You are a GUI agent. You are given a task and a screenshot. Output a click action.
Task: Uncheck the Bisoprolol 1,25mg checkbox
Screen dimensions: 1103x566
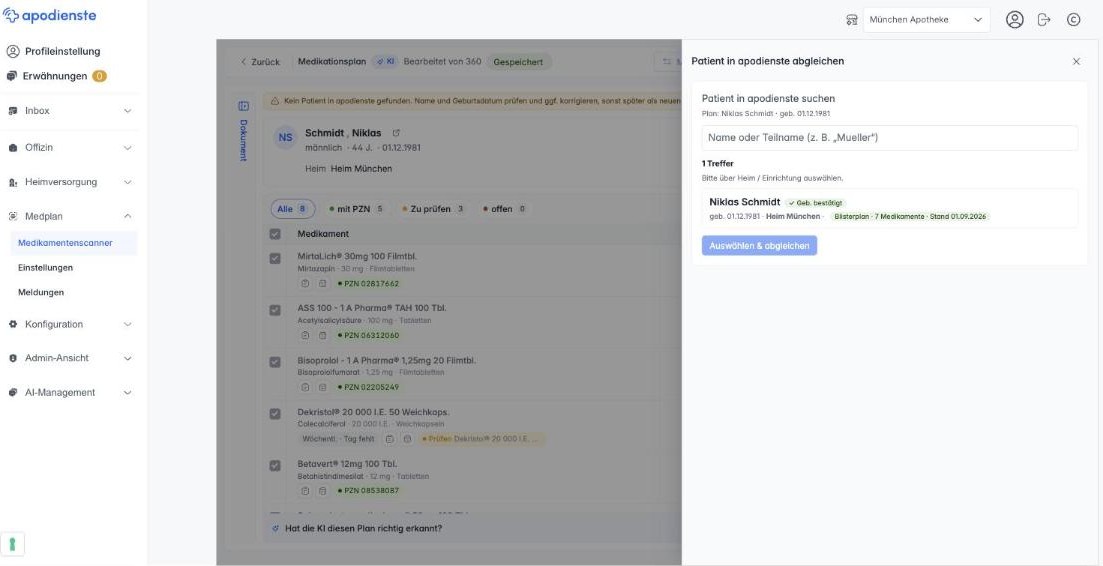coord(275,362)
